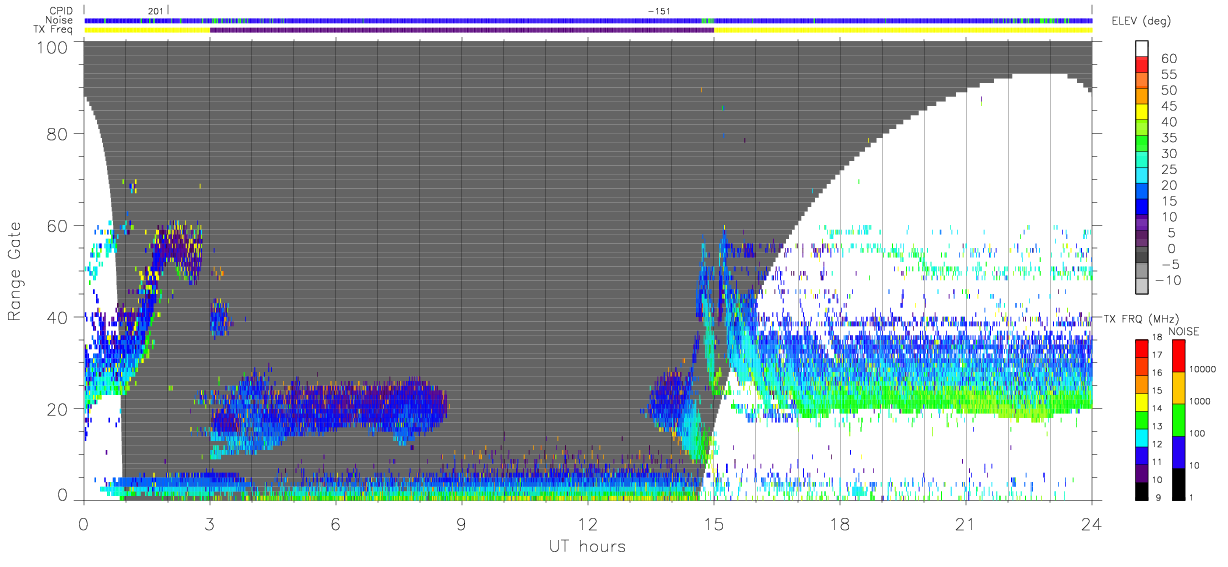1228x567 pixels.
Task: Select the yellow TX Freq bar segment after 15 UT
Action: pos(903,30)
